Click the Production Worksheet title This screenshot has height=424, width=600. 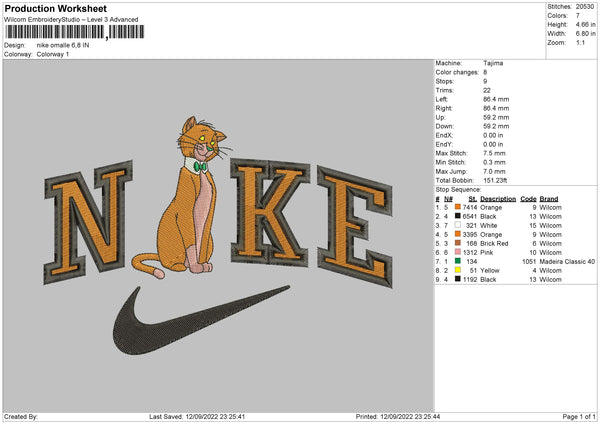(55, 8)
